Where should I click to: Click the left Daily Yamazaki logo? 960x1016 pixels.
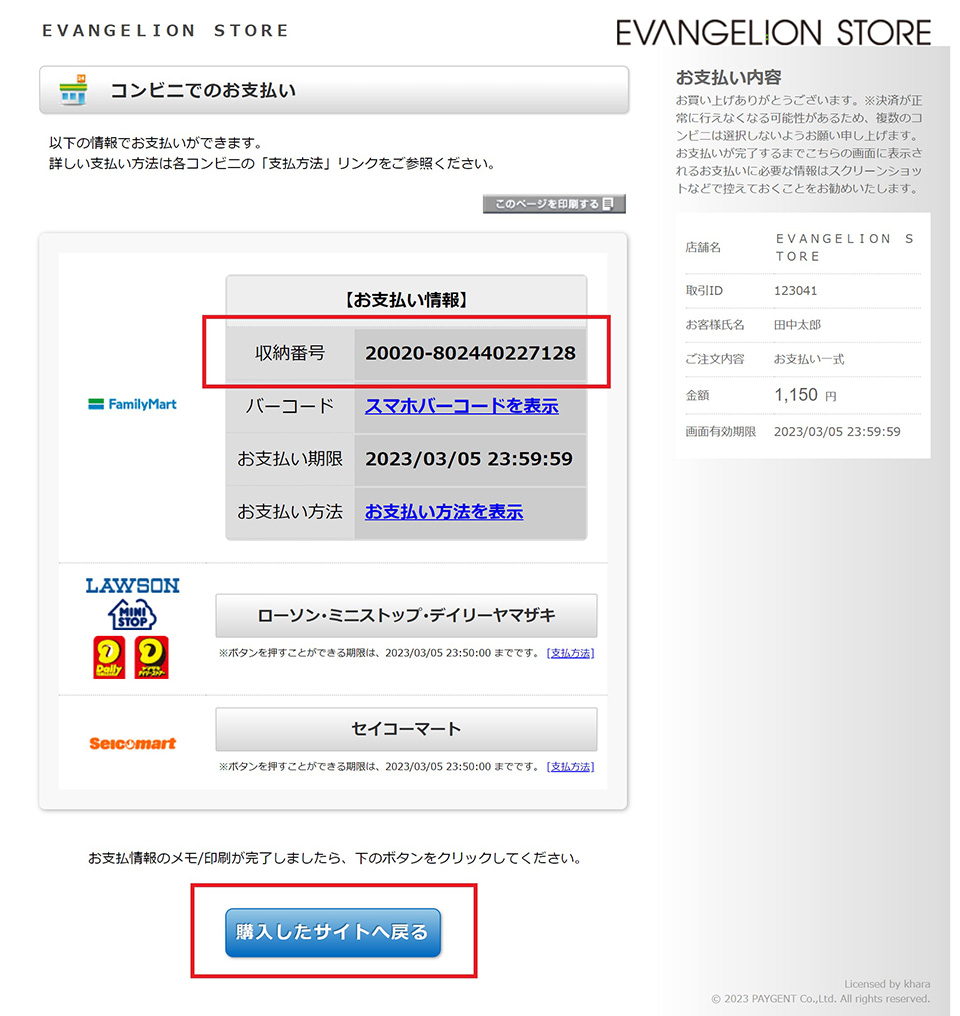tap(109, 657)
